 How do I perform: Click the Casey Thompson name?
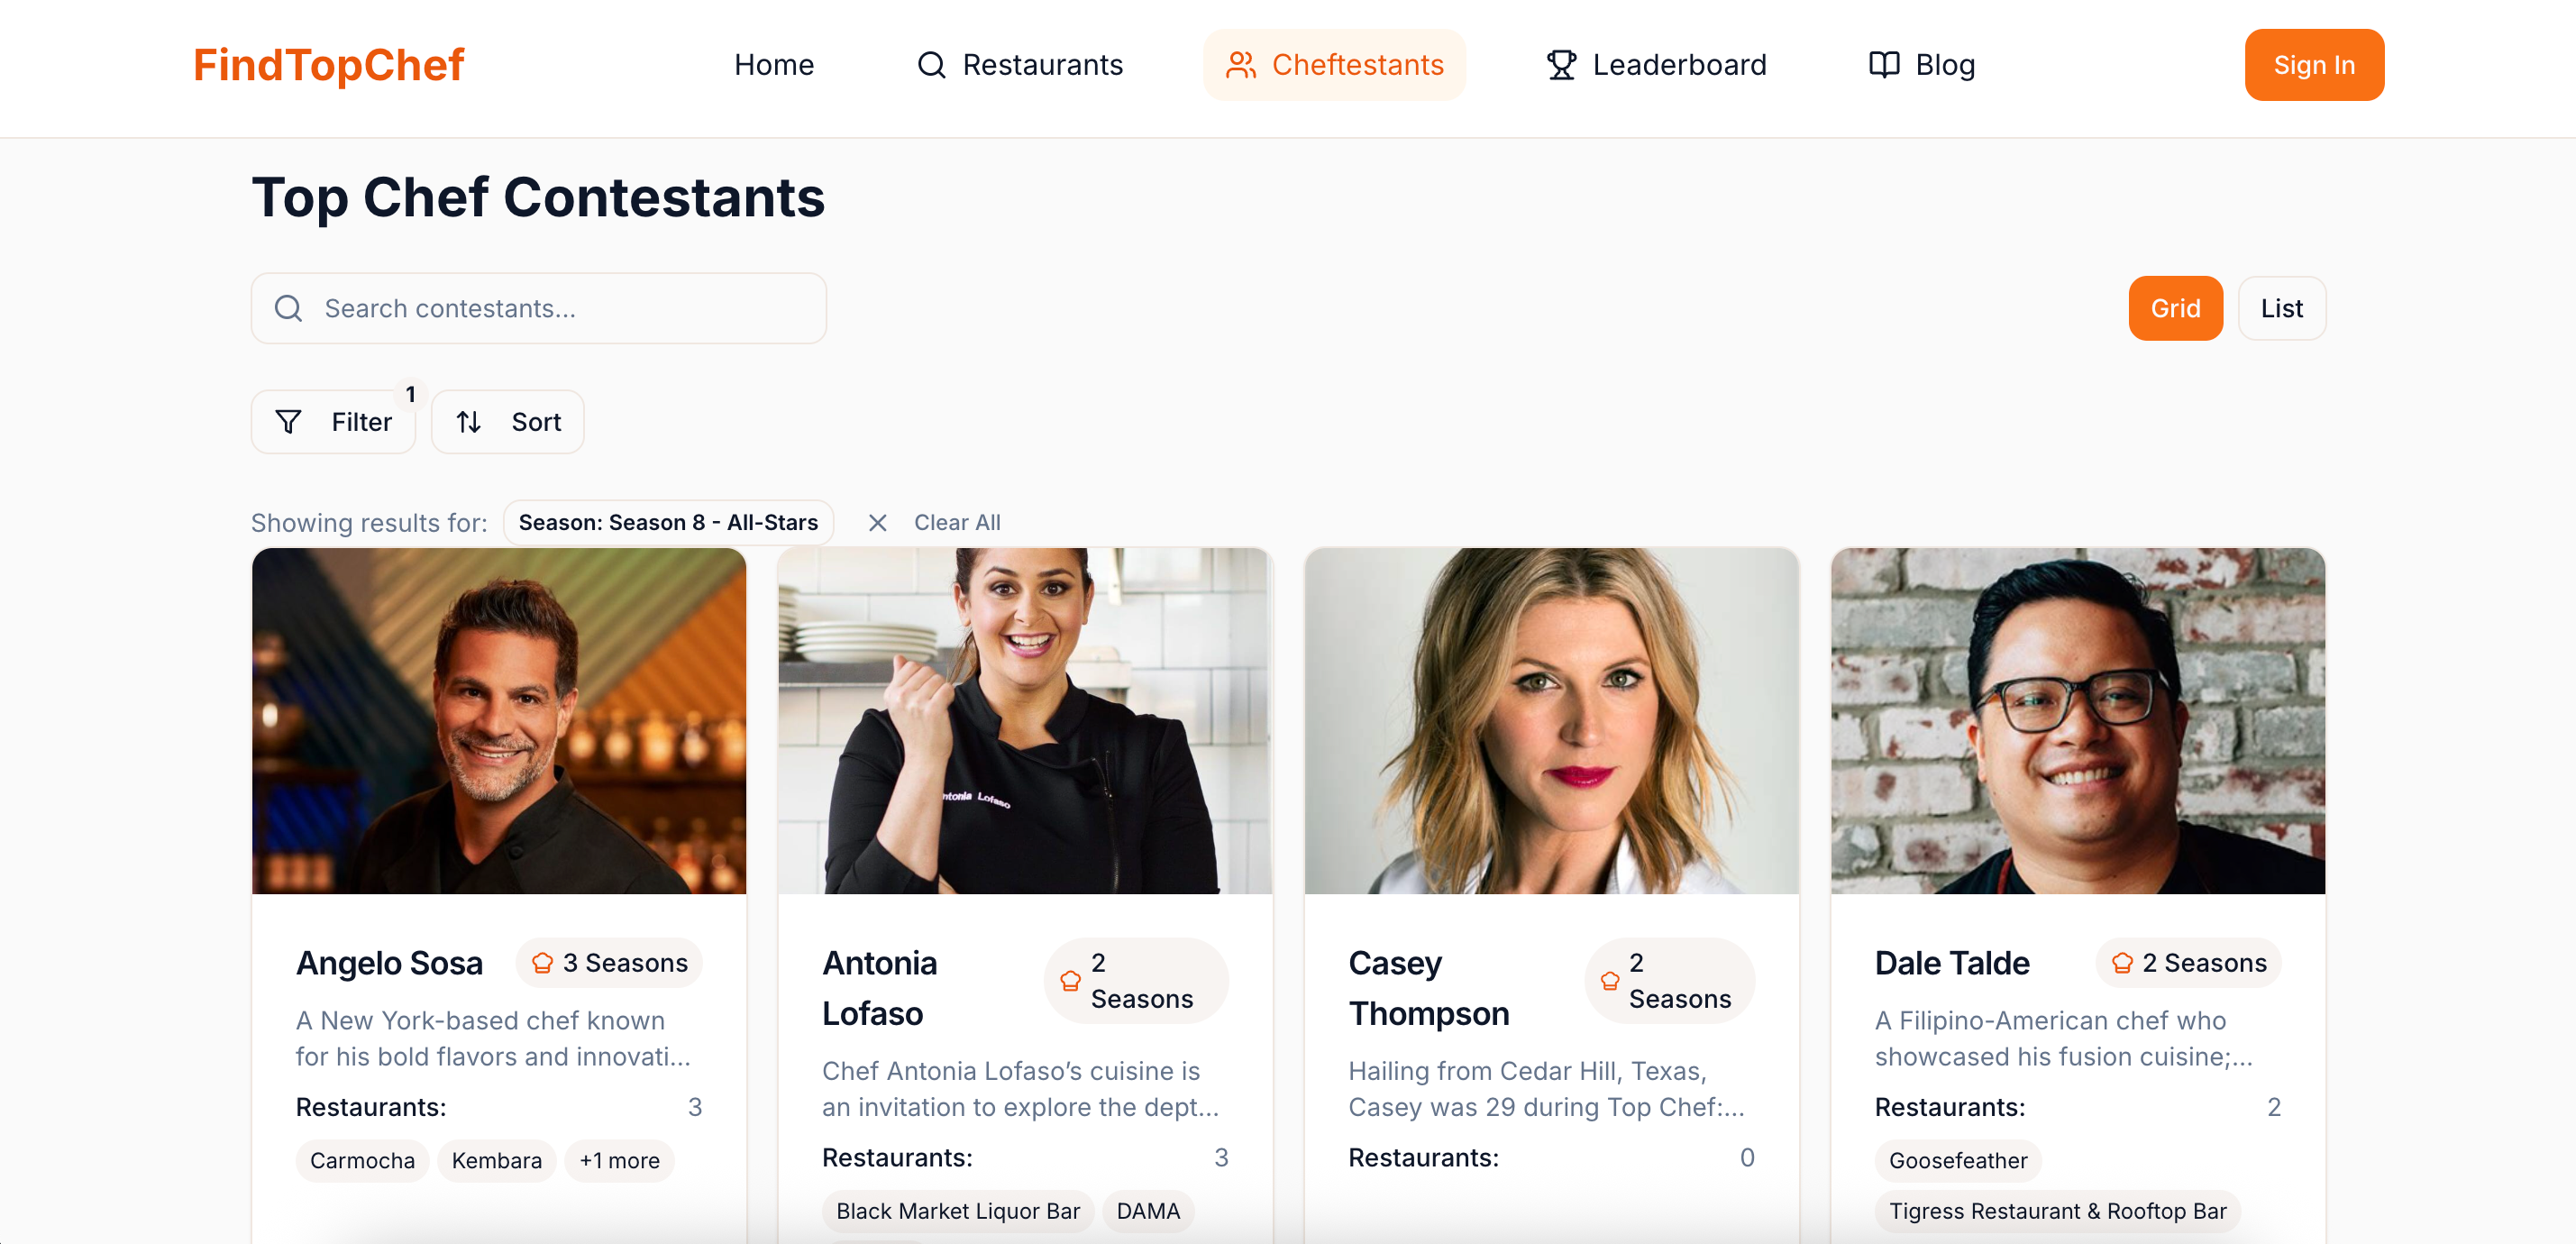coord(1429,987)
